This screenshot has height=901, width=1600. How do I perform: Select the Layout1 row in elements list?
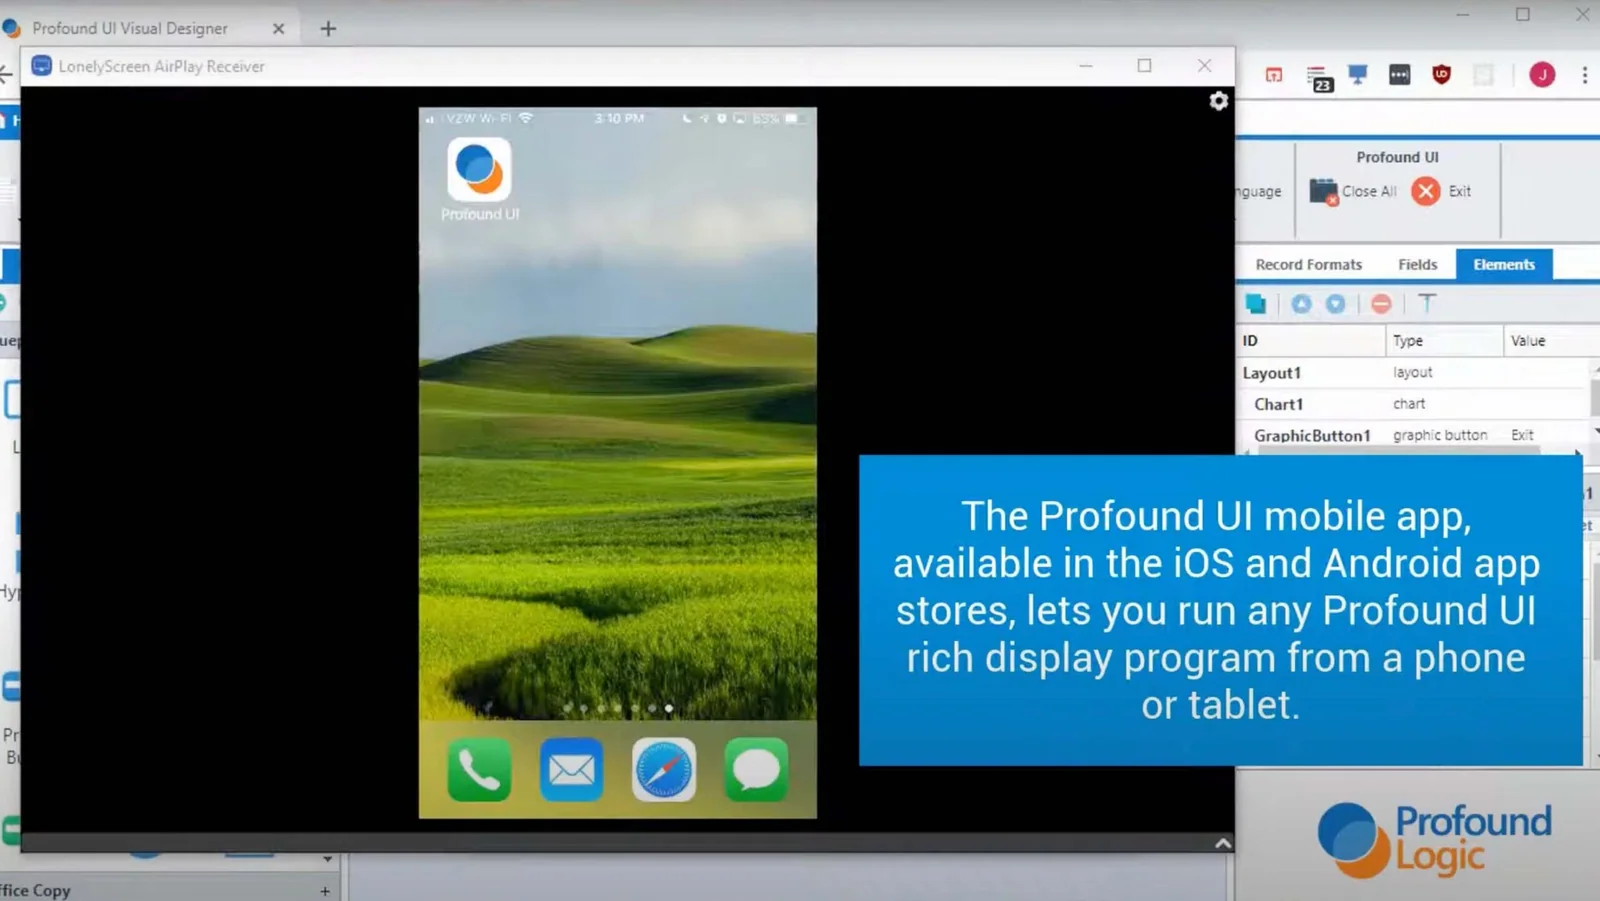pyautogui.click(x=1414, y=372)
